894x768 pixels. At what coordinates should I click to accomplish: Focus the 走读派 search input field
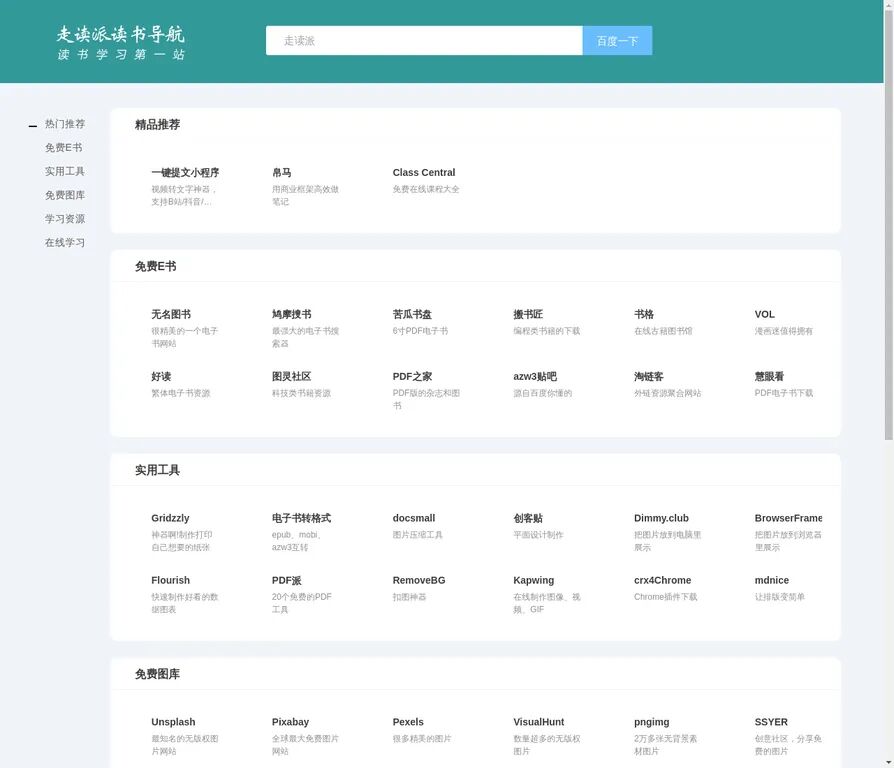pos(424,40)
